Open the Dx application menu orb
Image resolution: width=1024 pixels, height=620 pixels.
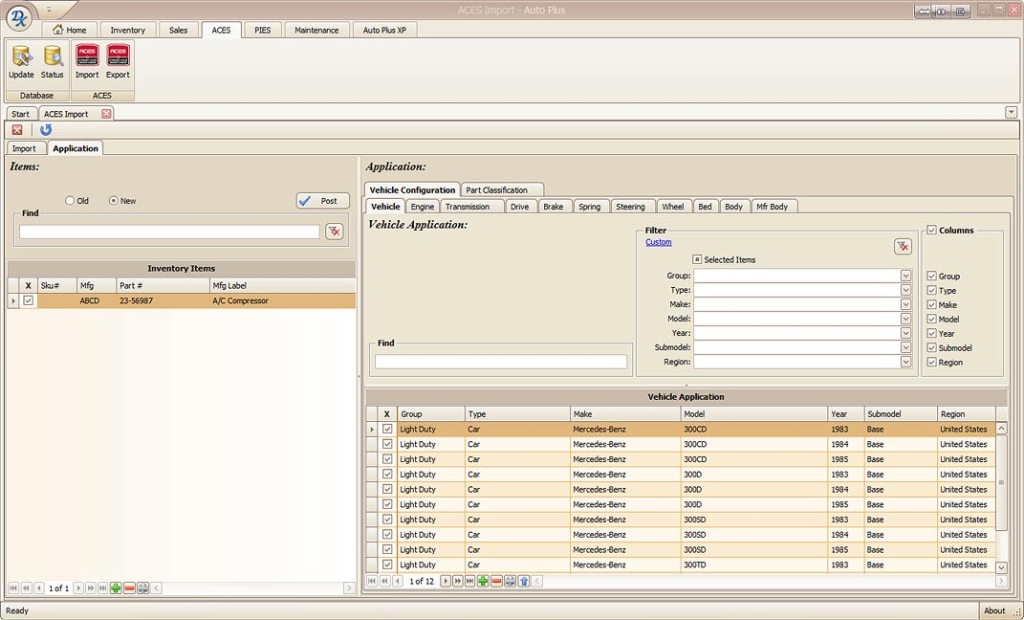[x=19, y=17]
